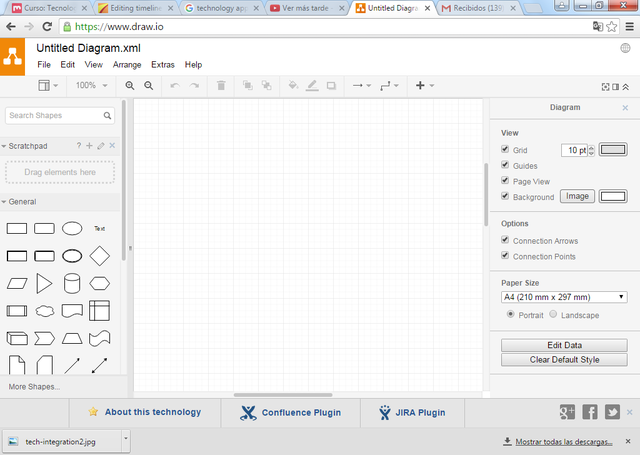The height and width of the screenshot is (455, 640).
Task: Click the language globe icon
Action: [625, 48]
